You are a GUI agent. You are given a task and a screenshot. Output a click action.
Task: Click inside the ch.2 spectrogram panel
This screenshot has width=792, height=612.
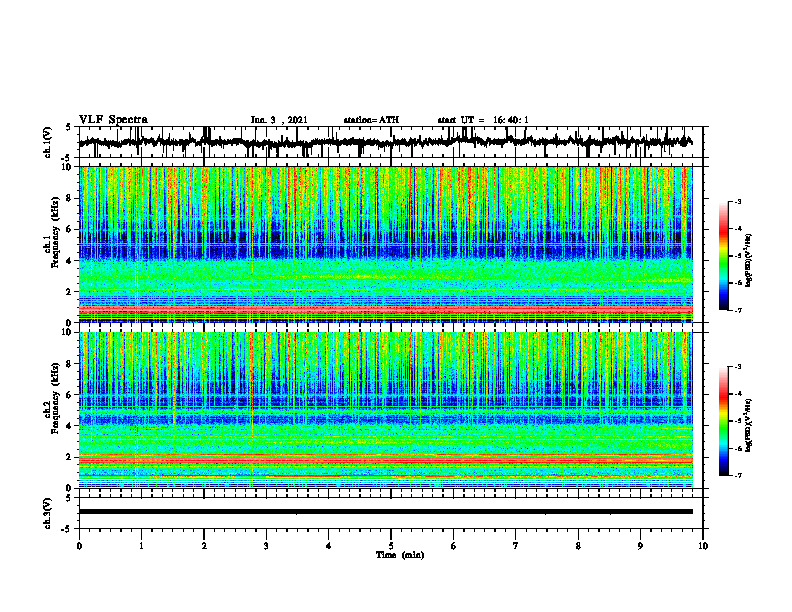[385, 410]
